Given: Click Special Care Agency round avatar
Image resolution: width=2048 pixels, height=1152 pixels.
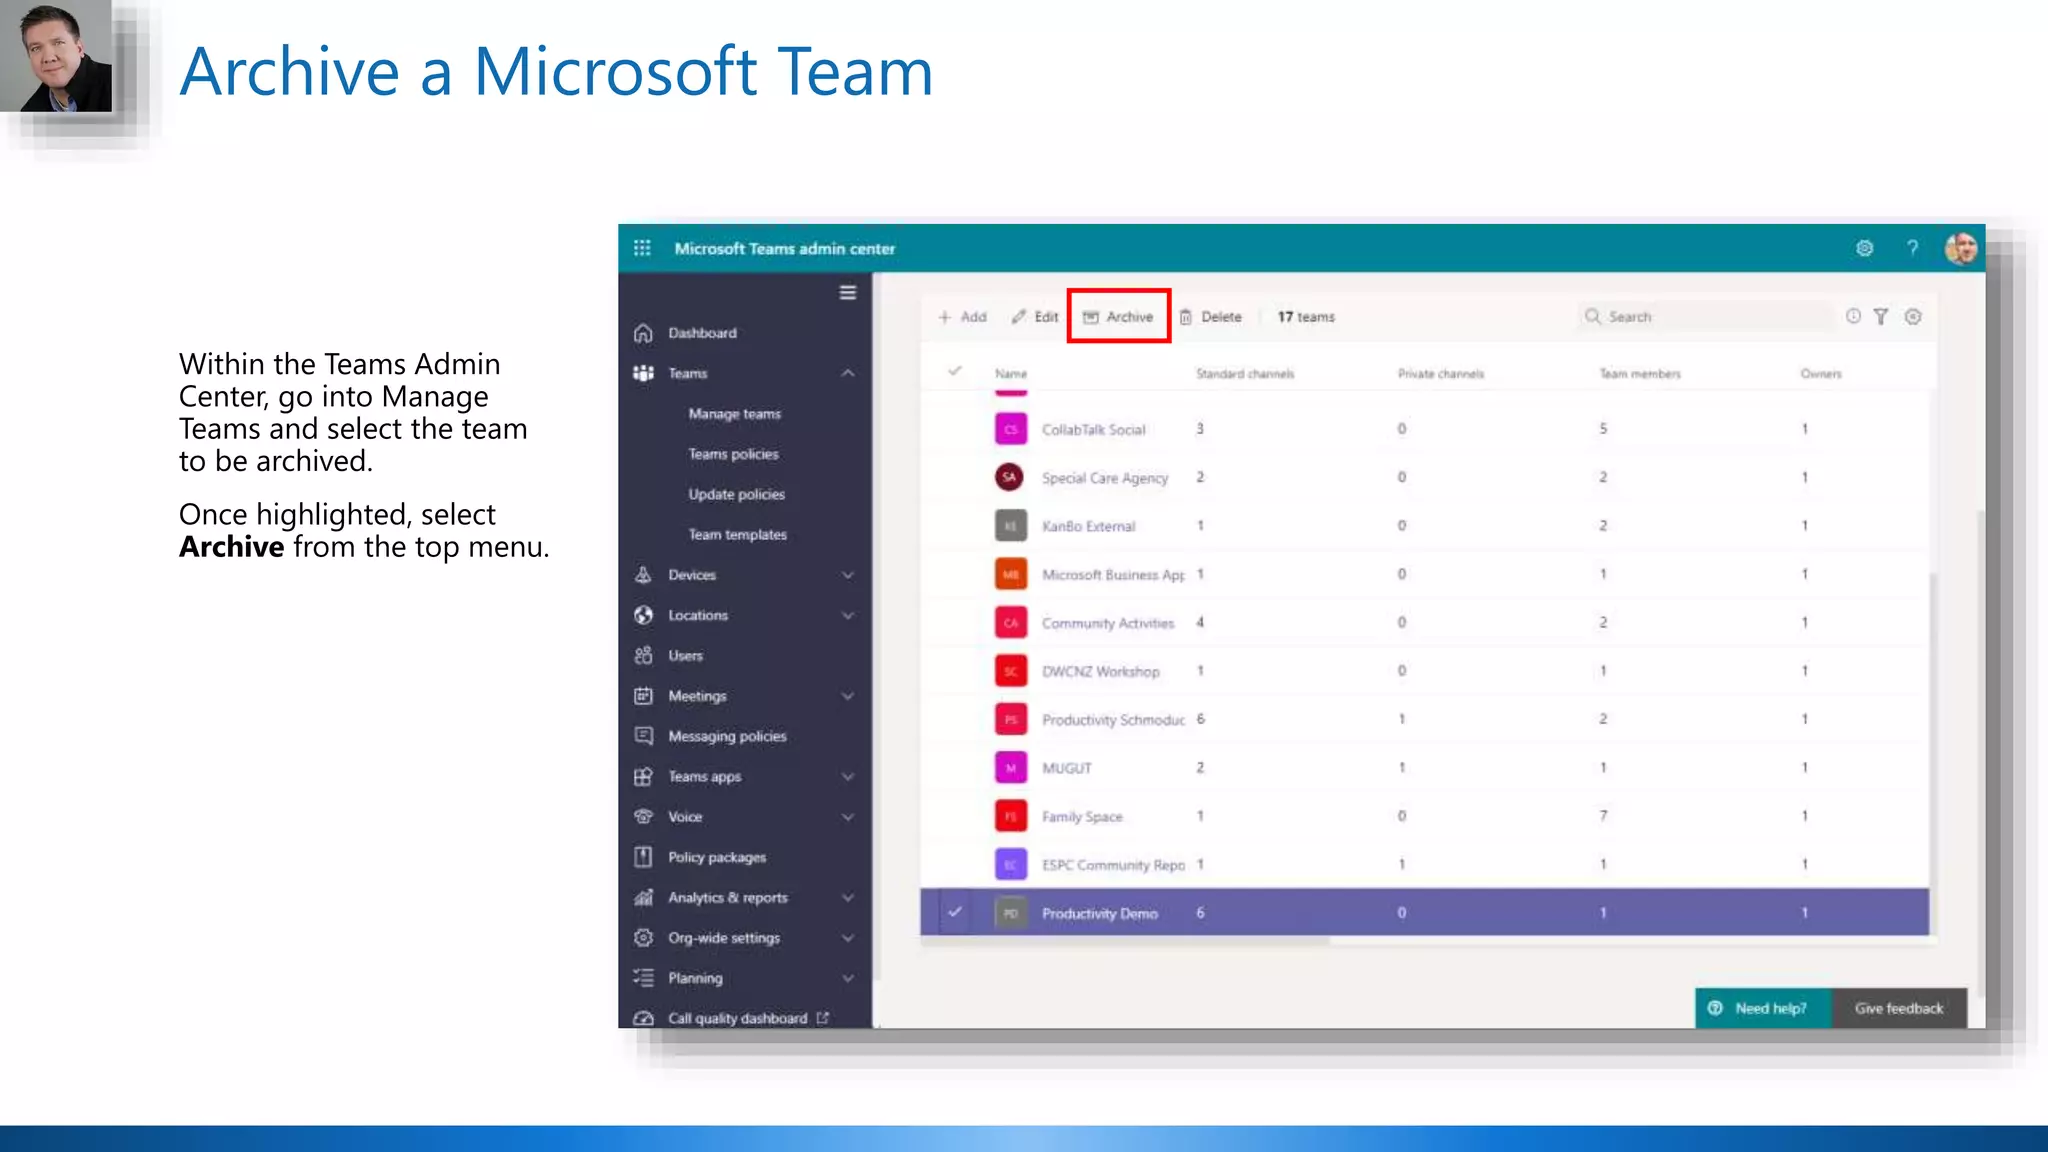Looking at the screenshot, I should (1009, 477).
